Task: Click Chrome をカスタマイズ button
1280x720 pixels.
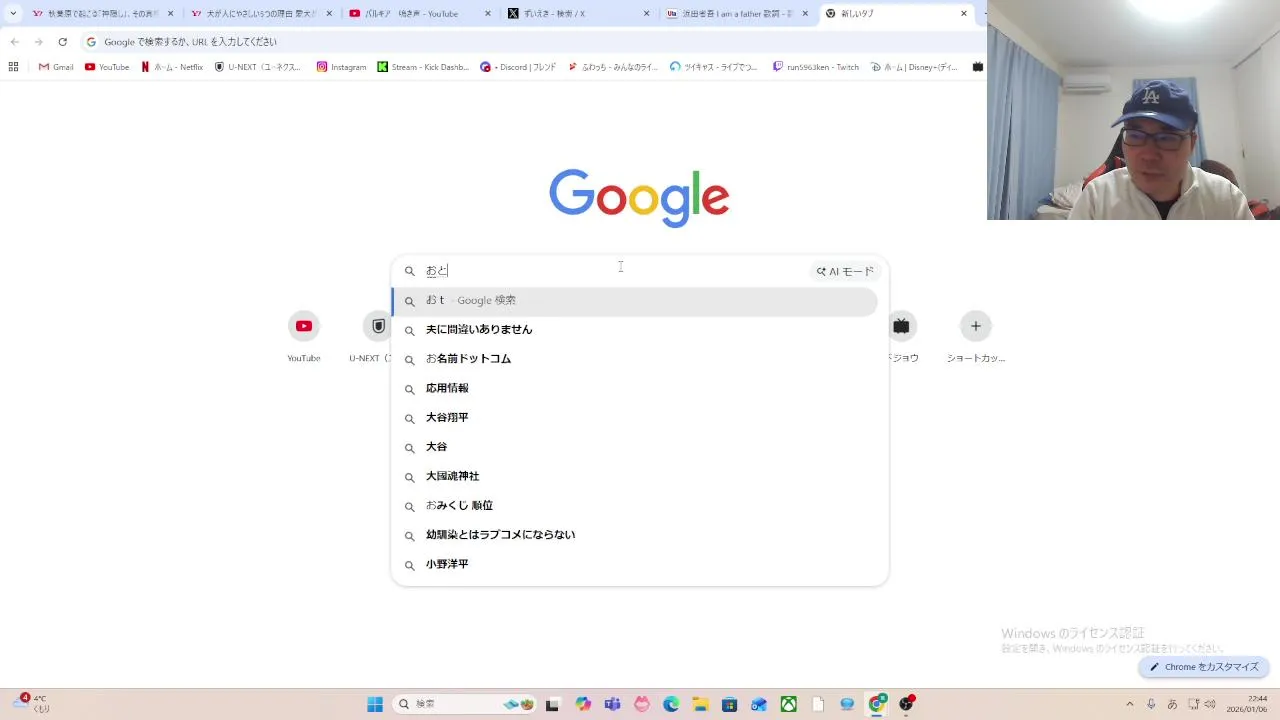Action: pos(1204,667)
